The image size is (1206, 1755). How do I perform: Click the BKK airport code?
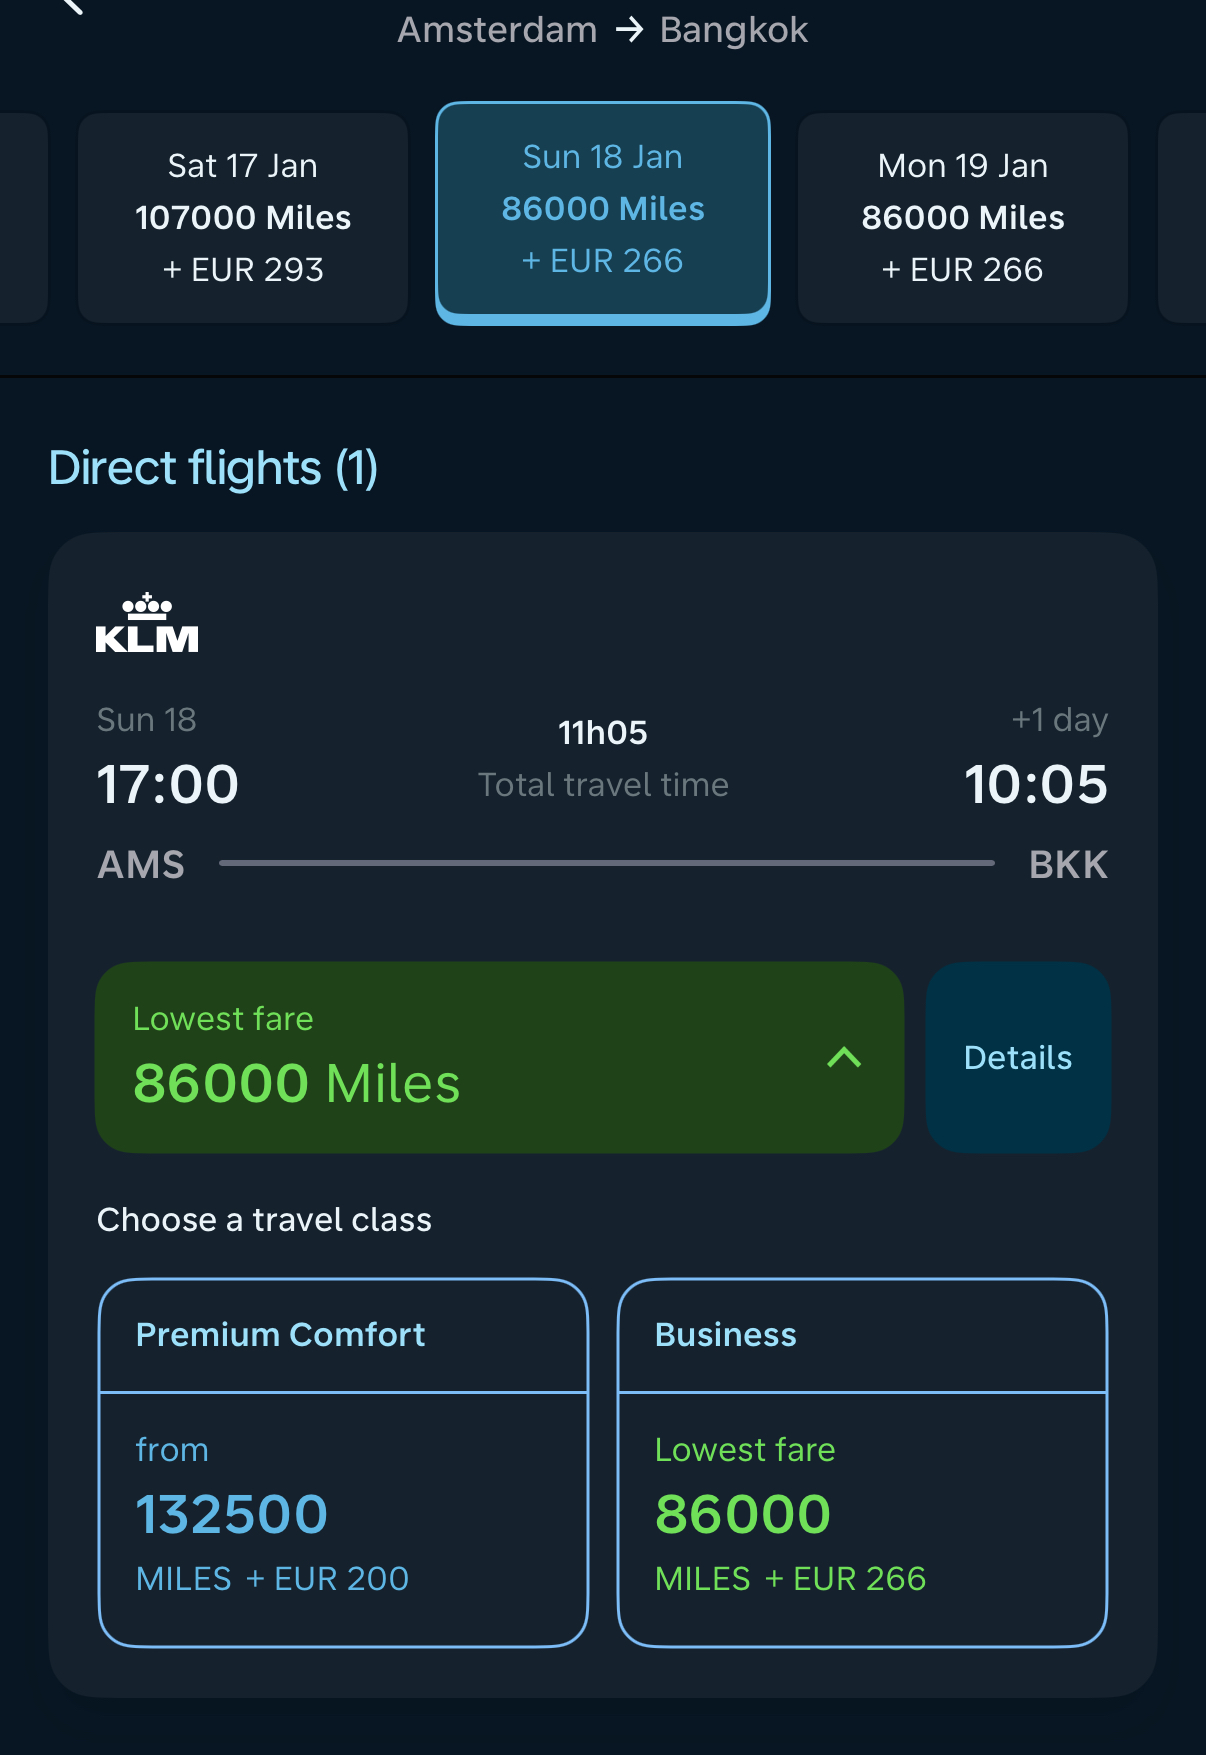1068,865
